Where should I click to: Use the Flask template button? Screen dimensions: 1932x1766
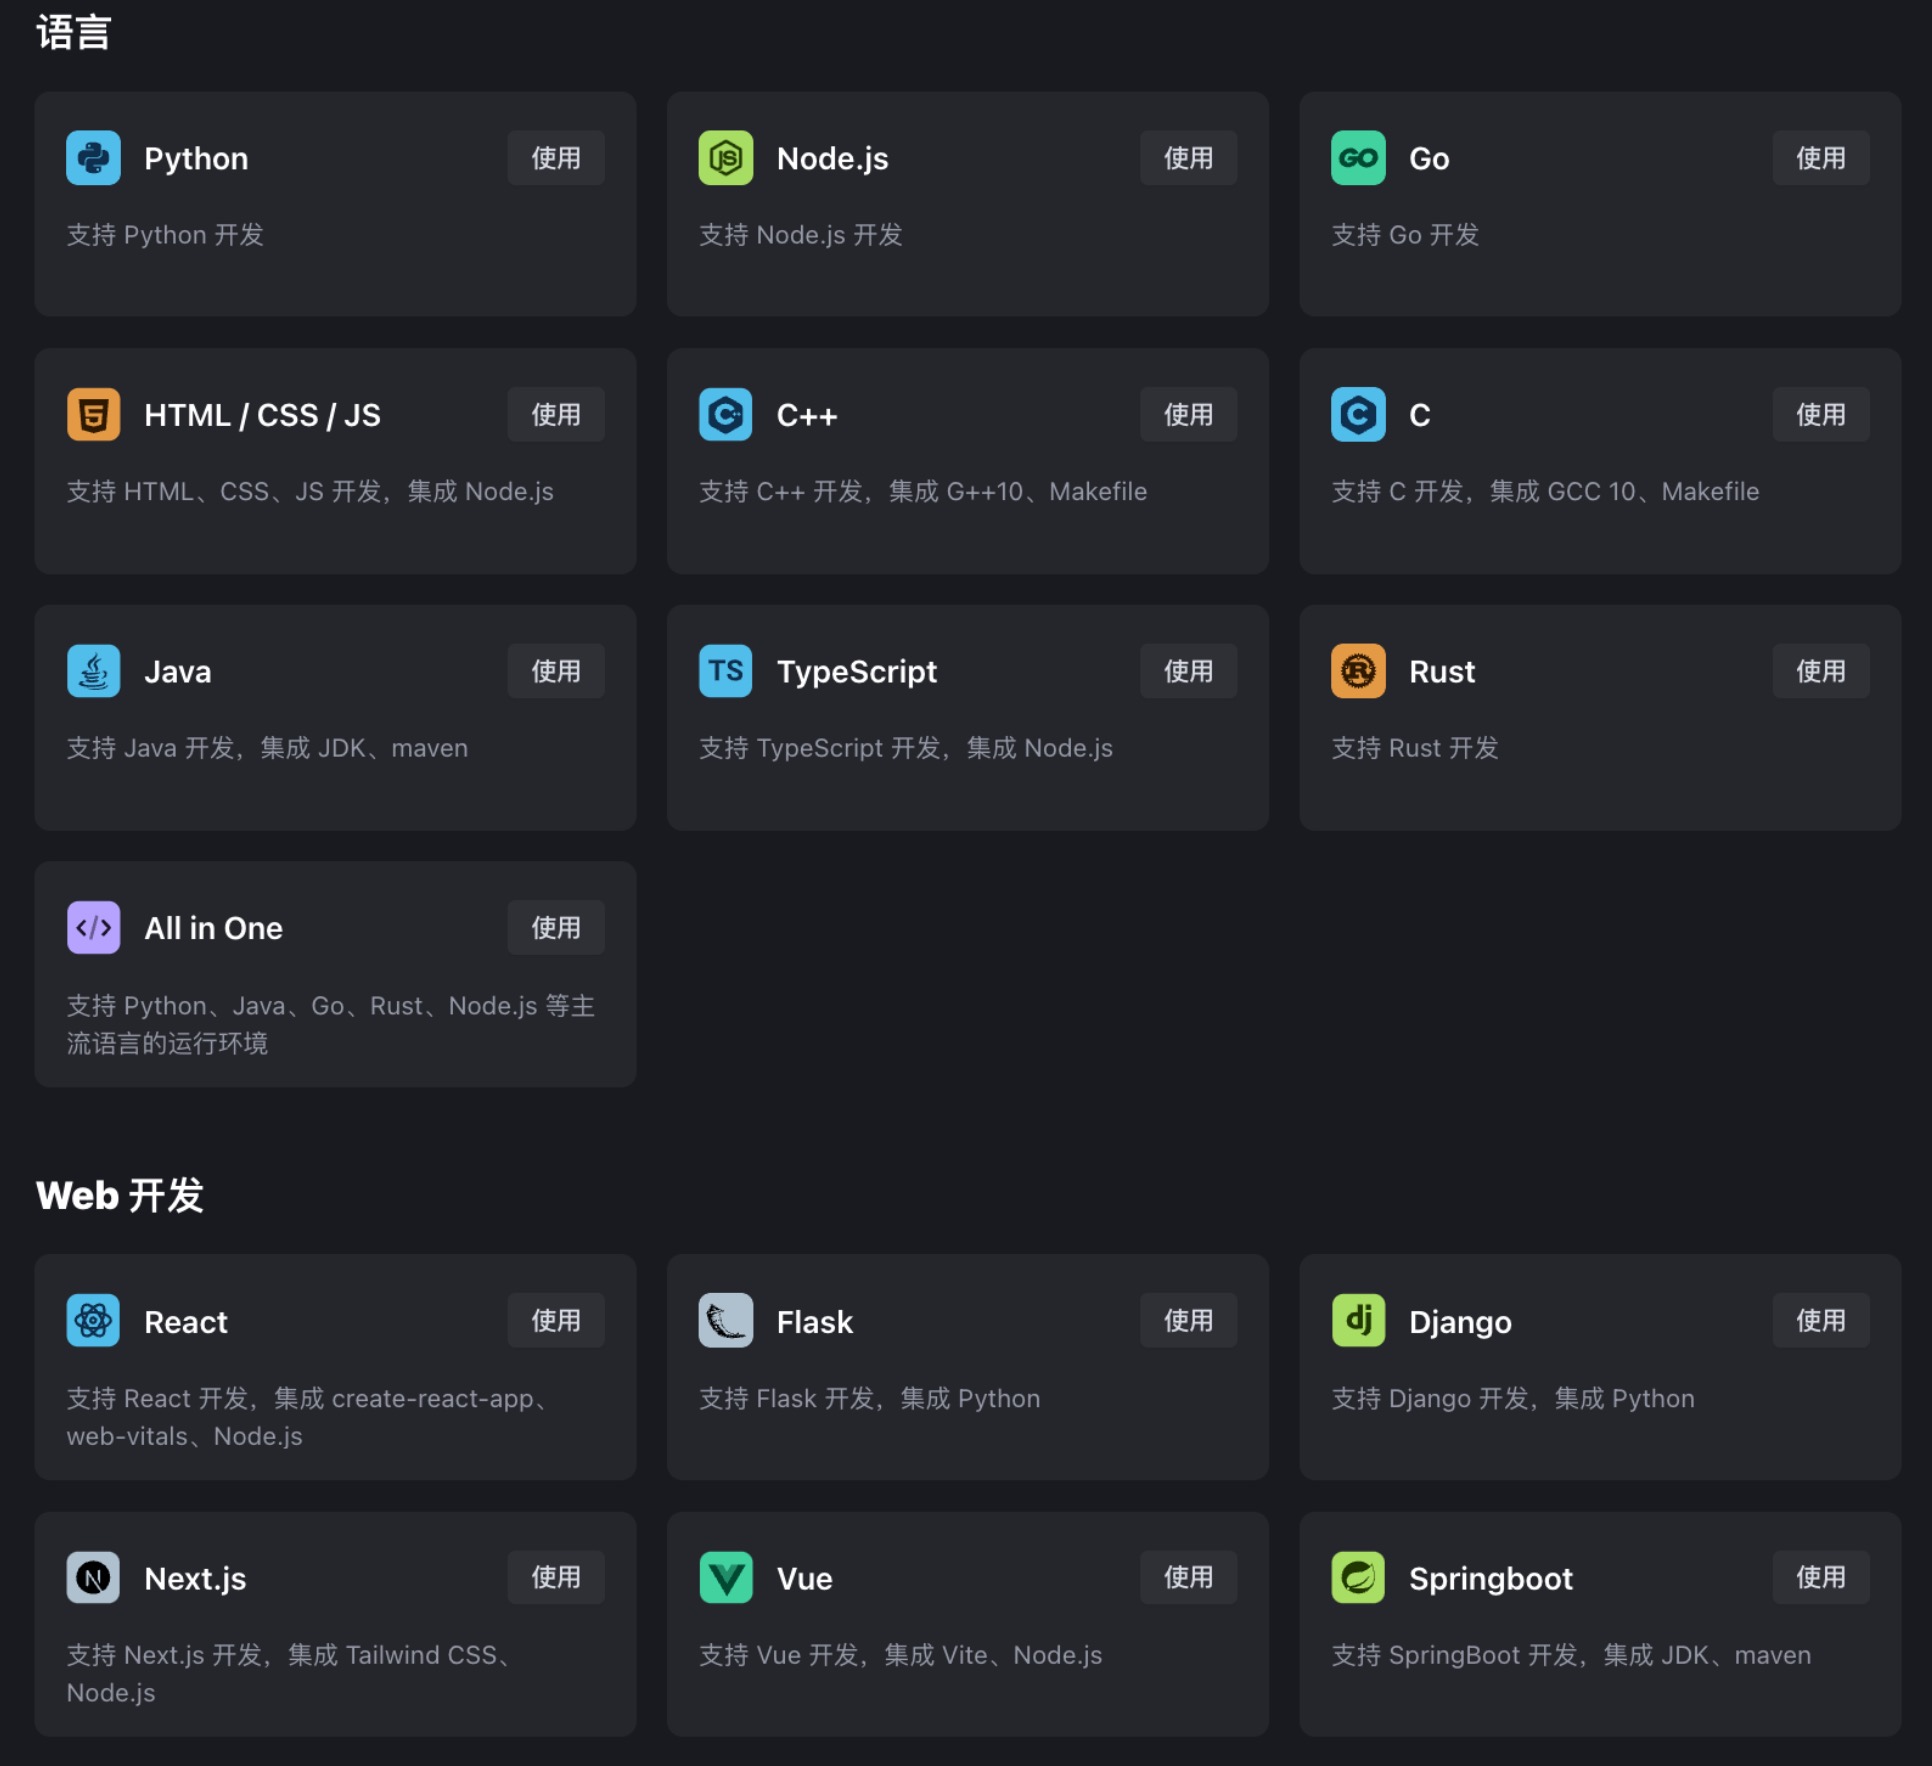click(1187, 1320)
